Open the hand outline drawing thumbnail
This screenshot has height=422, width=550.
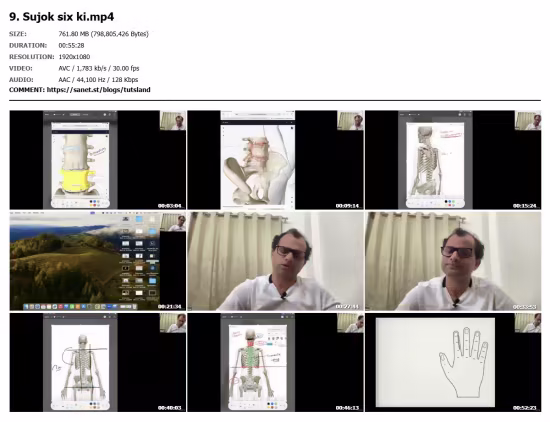(x=453, y=362)
